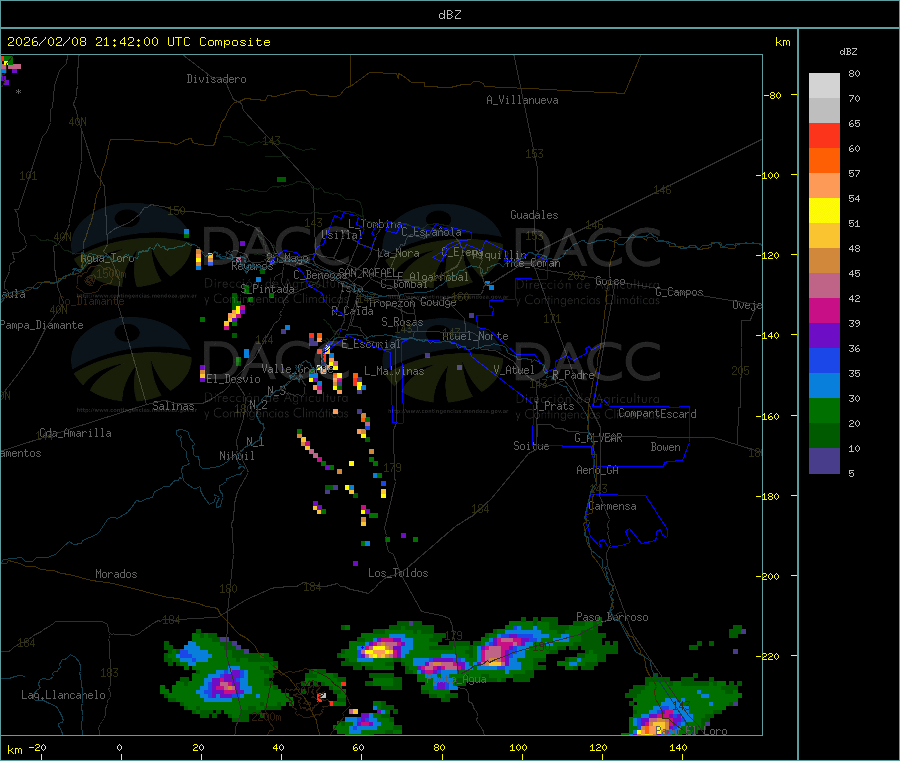Click the 'Guadales' map label

pos(534,215)
